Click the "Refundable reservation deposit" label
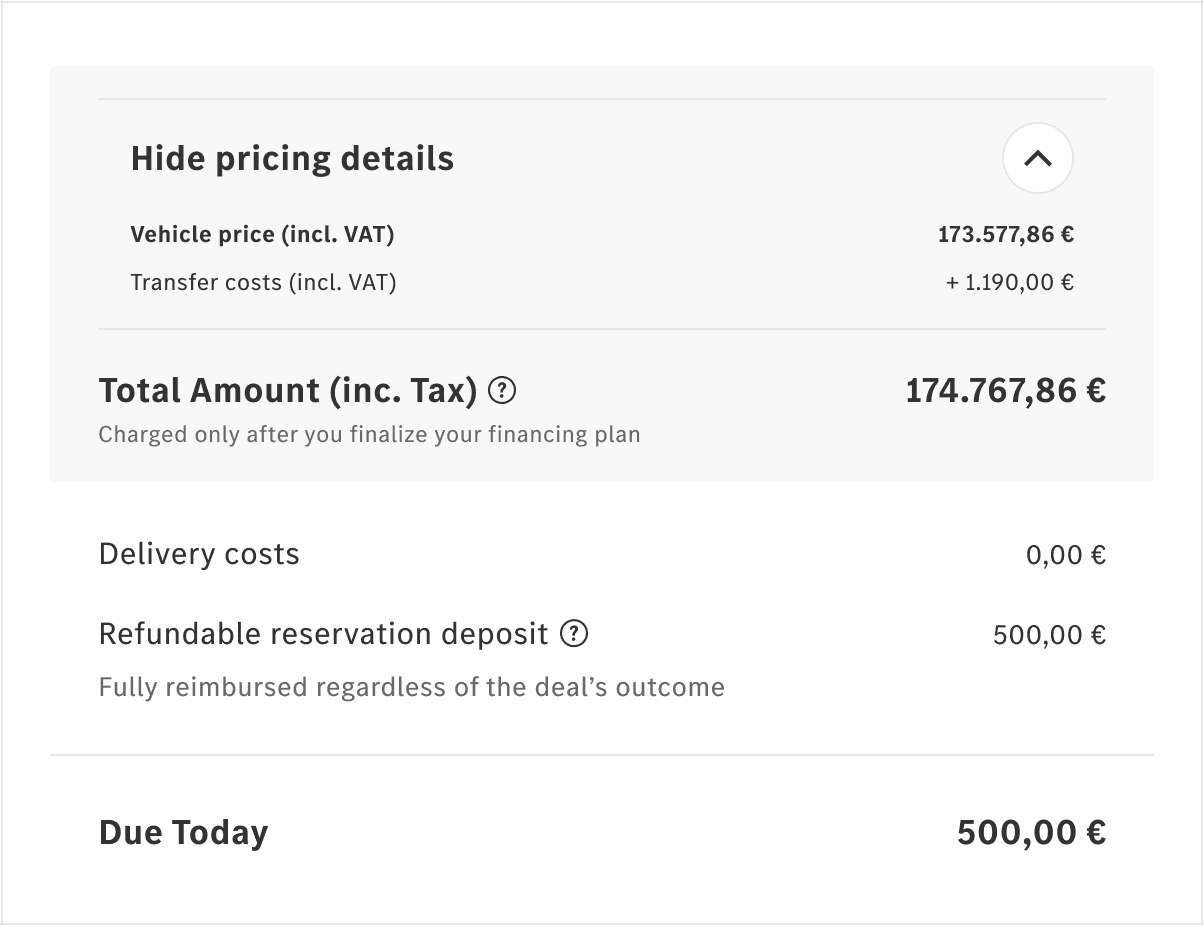The width and height of the screenshot is (1204, 926). point(323,634)
